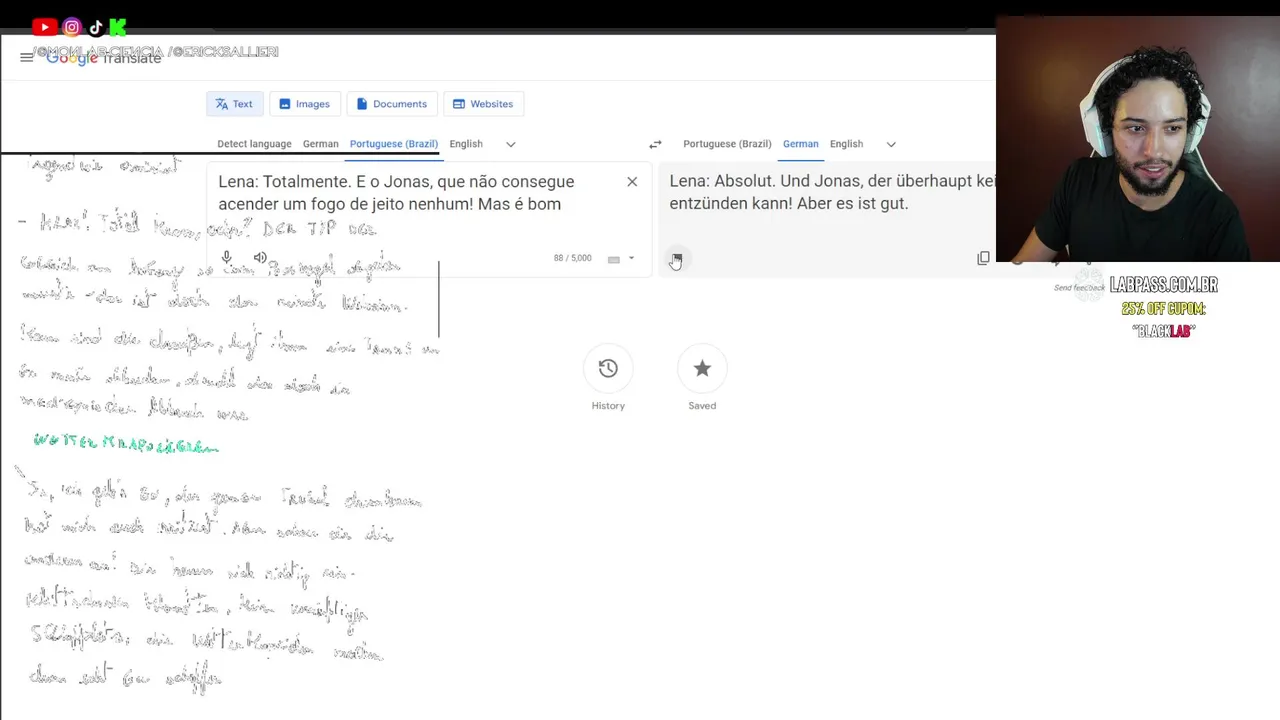
Task: Select English as source language
Action: pyautogui.click(x=466, y=144)
